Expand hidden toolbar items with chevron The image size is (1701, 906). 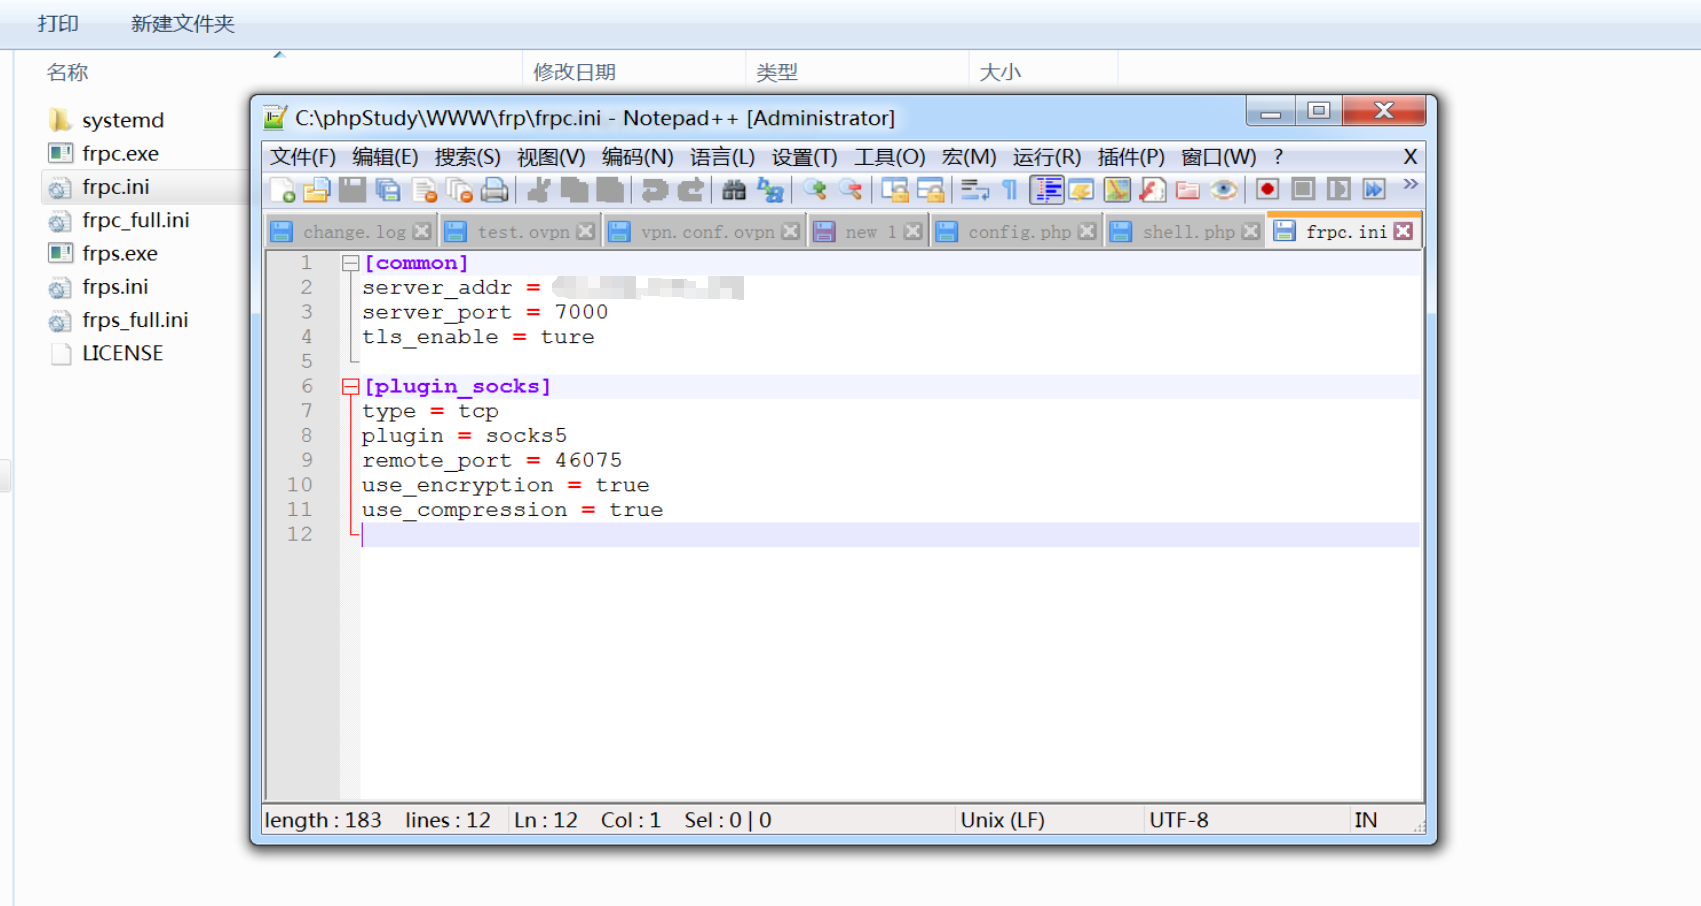1410,185
